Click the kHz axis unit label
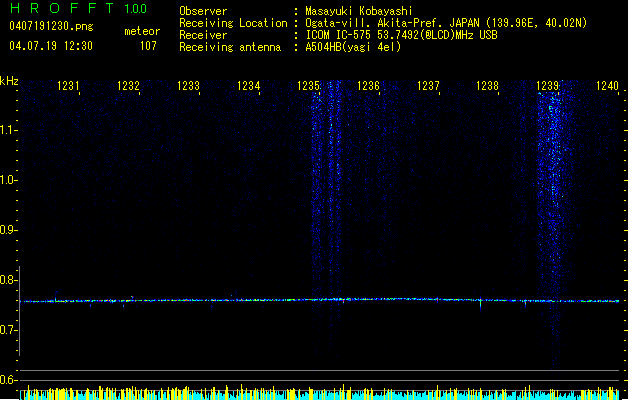 click(x=9, y=81)
